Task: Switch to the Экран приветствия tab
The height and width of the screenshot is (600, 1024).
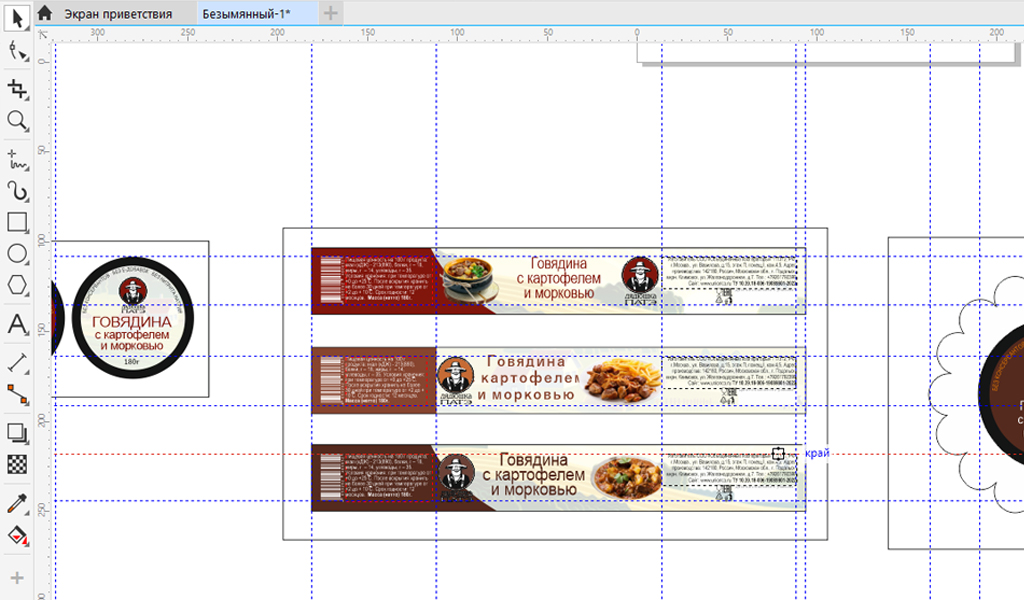Action: coord(117,13)
